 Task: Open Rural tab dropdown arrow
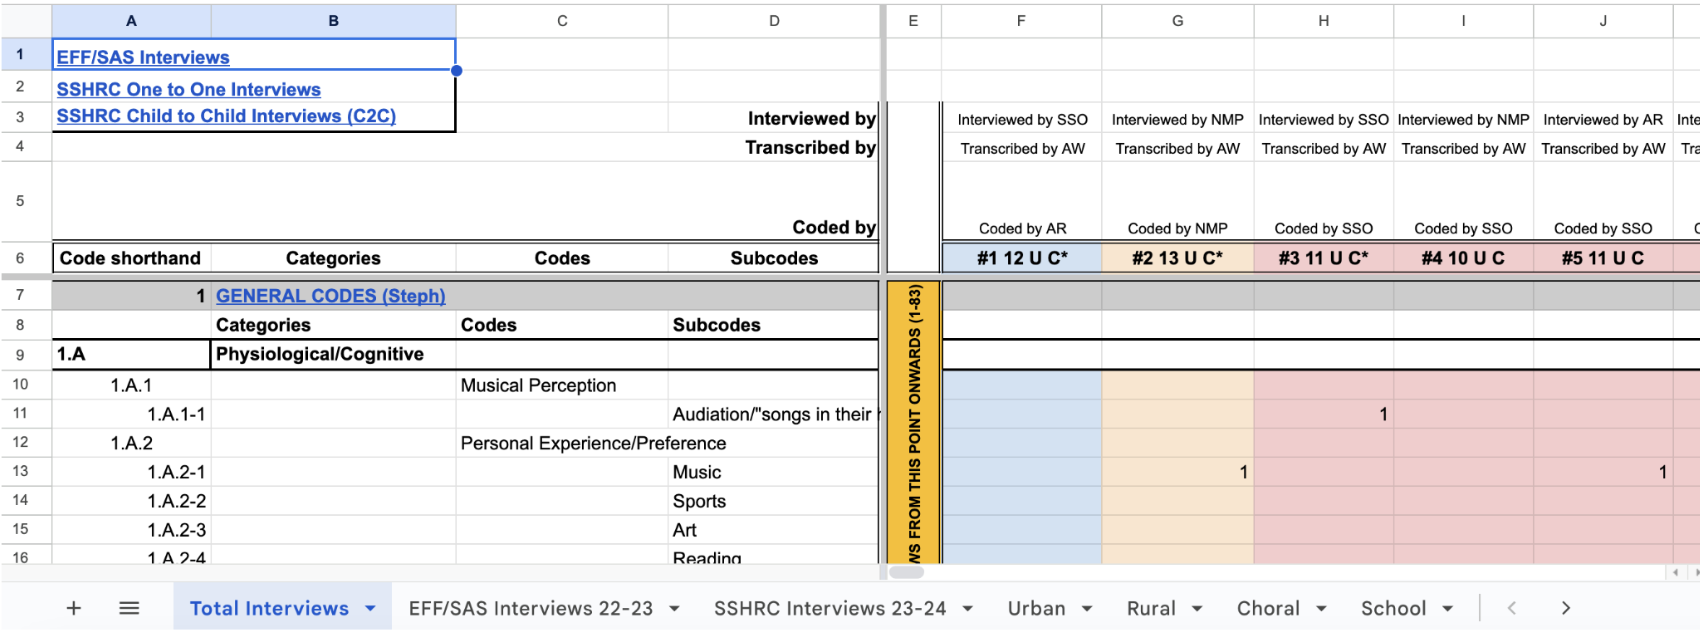[x=1197, y=608]
